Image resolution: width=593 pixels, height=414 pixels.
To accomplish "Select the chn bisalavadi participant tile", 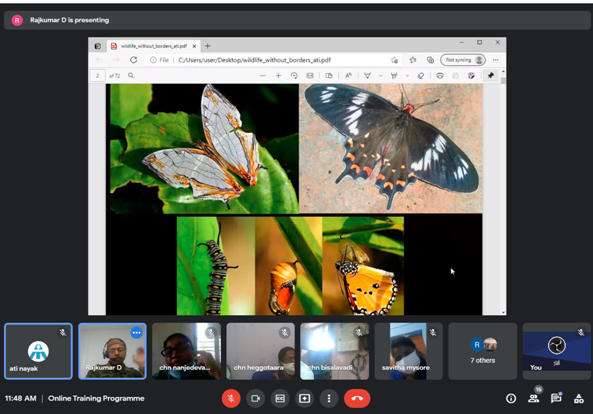I will (335, 351).
